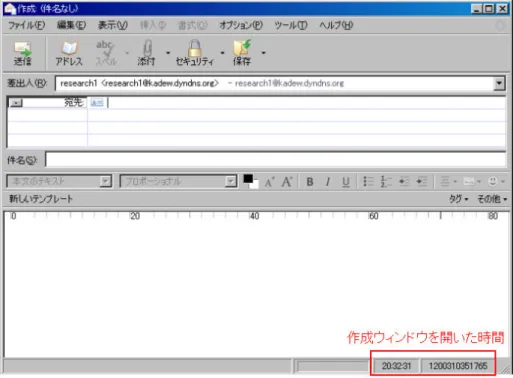Apply numbered list
The width and height of the screenshot is (513, 378).
[386, 182]
